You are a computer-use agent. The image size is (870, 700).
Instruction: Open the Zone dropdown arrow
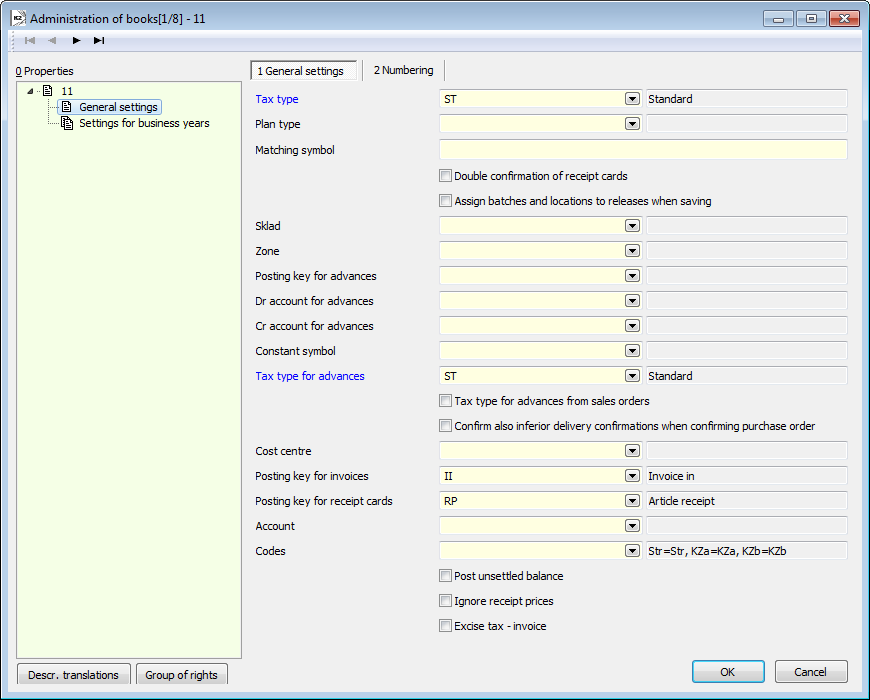(632, 251)
